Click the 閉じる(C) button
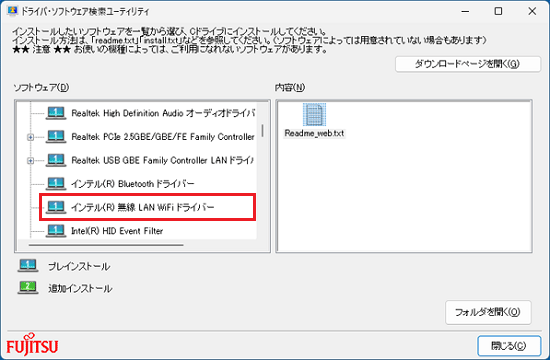 pos(509,346)
